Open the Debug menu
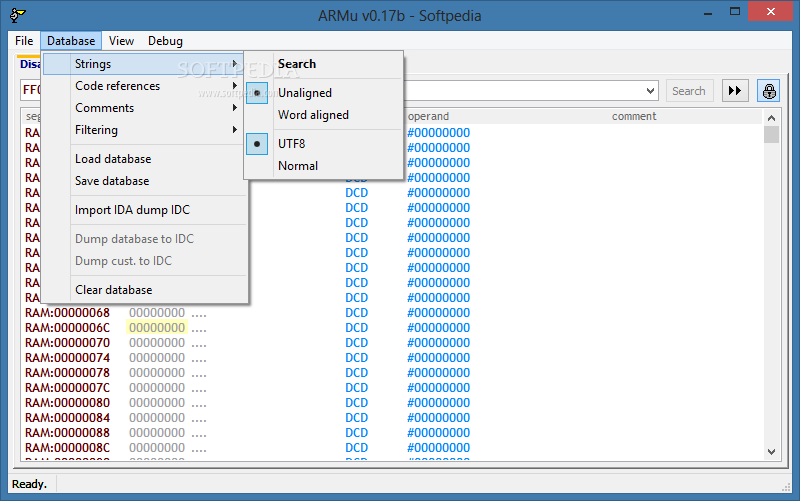This screenshot has height=501, width=800. [x=165, y=41]
